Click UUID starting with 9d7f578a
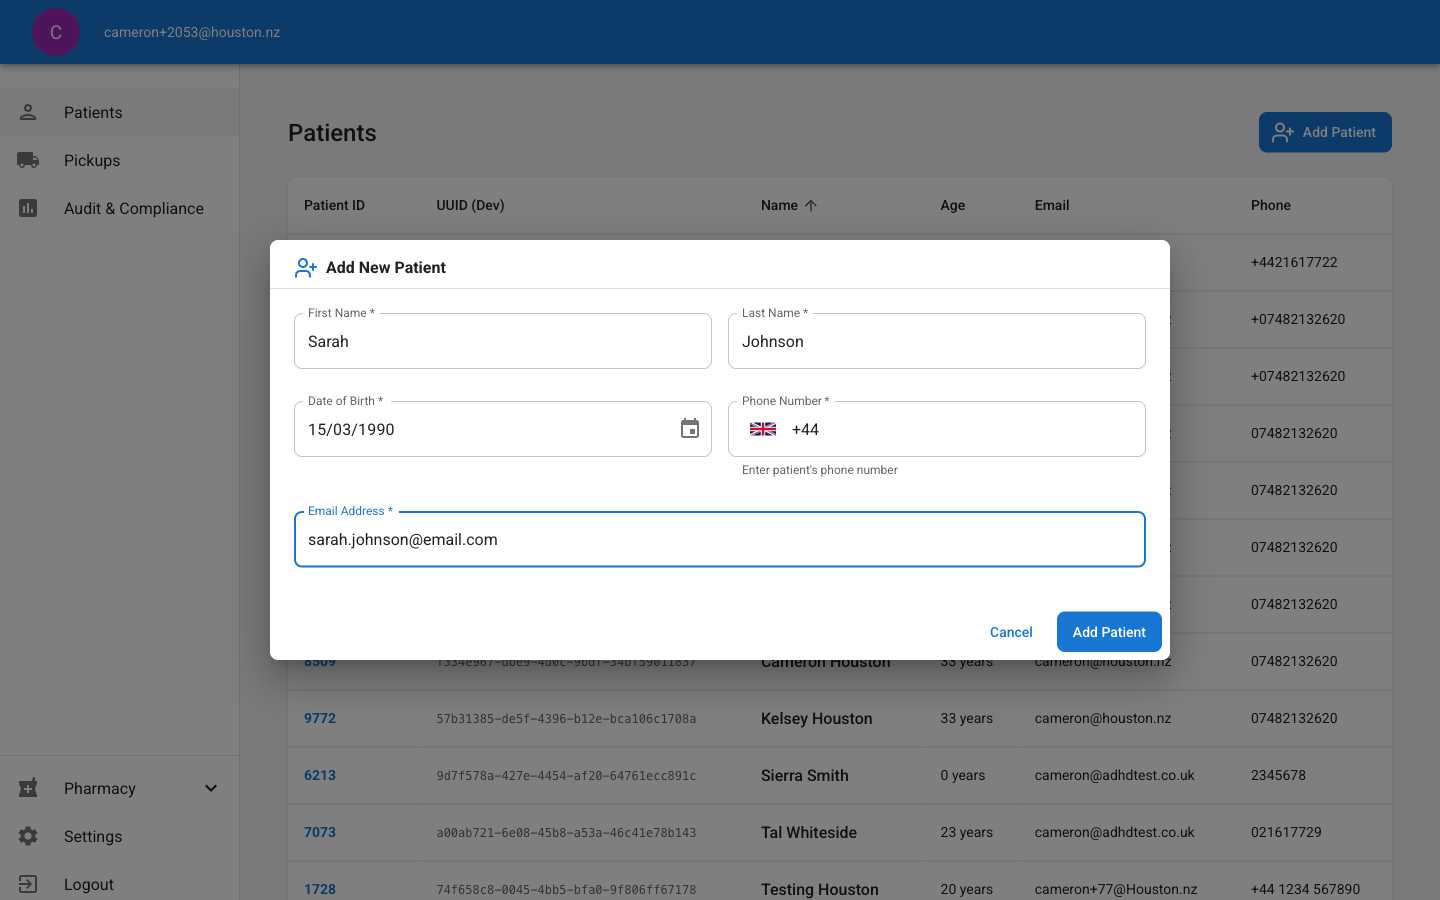Image resolution: width=1440 pixels, height=900 pixels. coord(566,775)
